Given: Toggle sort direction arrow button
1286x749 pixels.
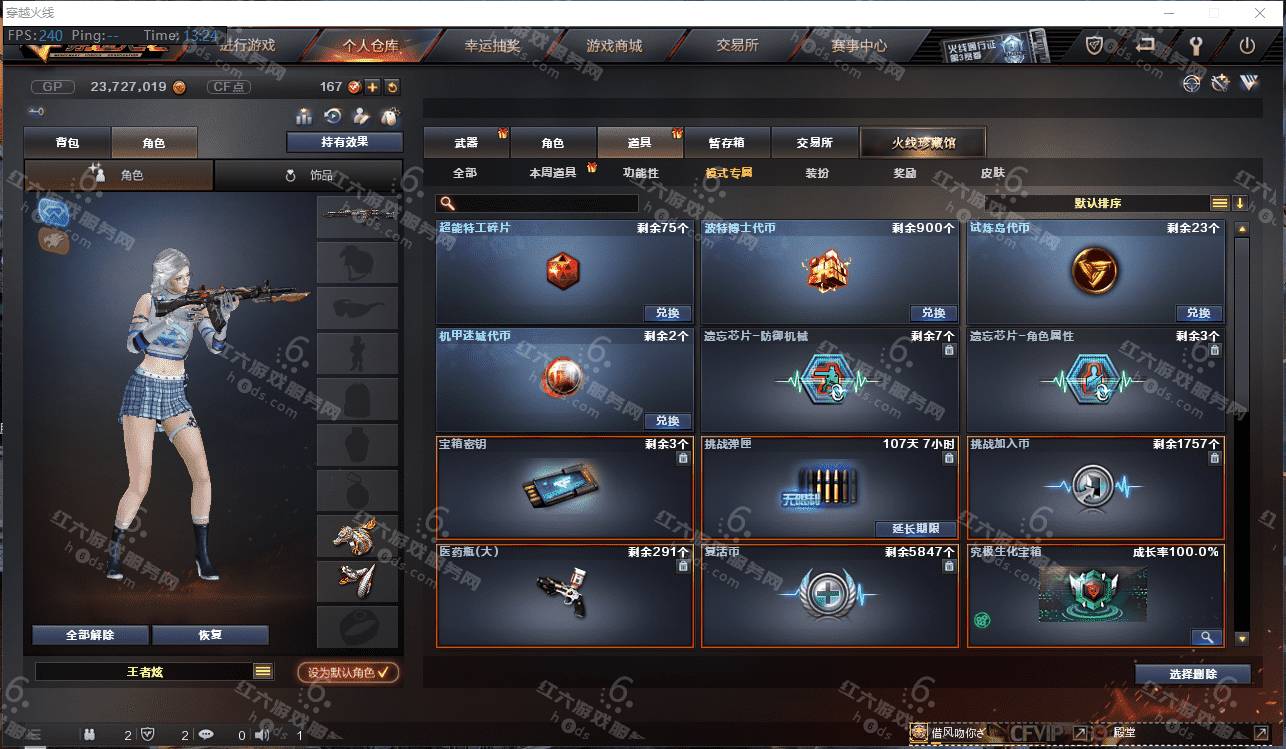Looking at the screenshot, I should point(1240,203).
